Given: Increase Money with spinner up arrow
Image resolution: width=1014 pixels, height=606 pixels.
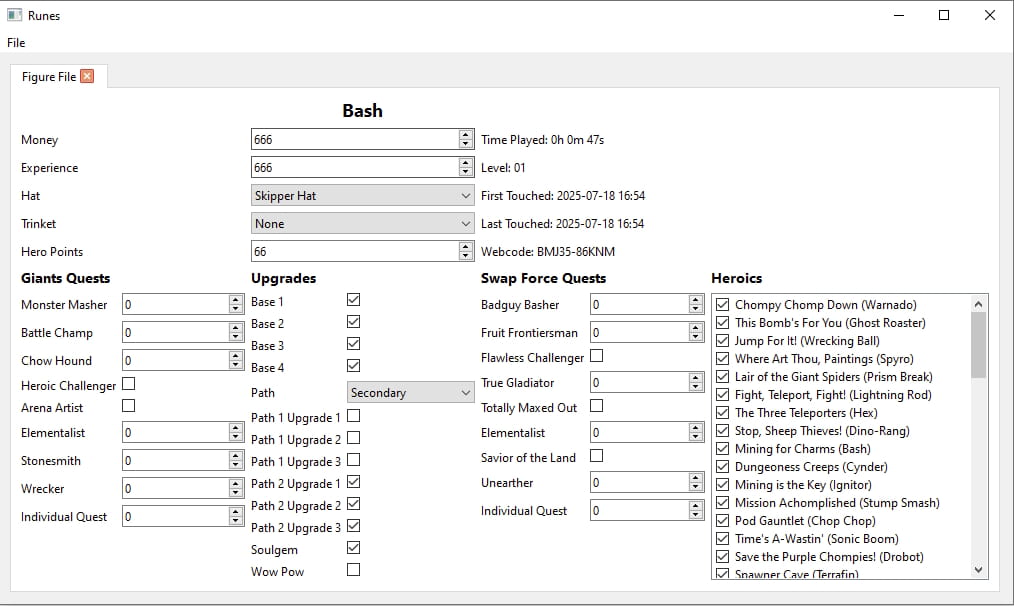Looking at the screenshot, I should (x=466, y=135).
